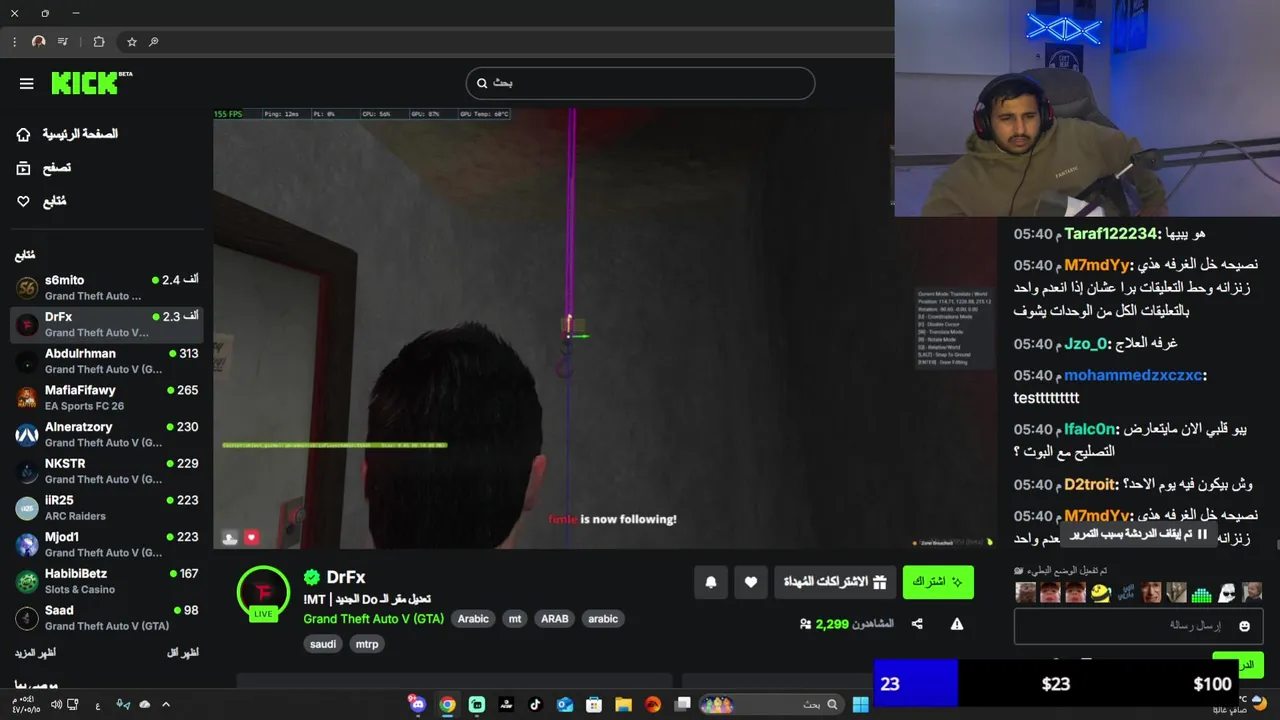Image resolution: width=1280 pixels, height=720 pixels.
Task: Click the browser bookmark star icon
Action: pyautogui.click(x=131, y=42)
